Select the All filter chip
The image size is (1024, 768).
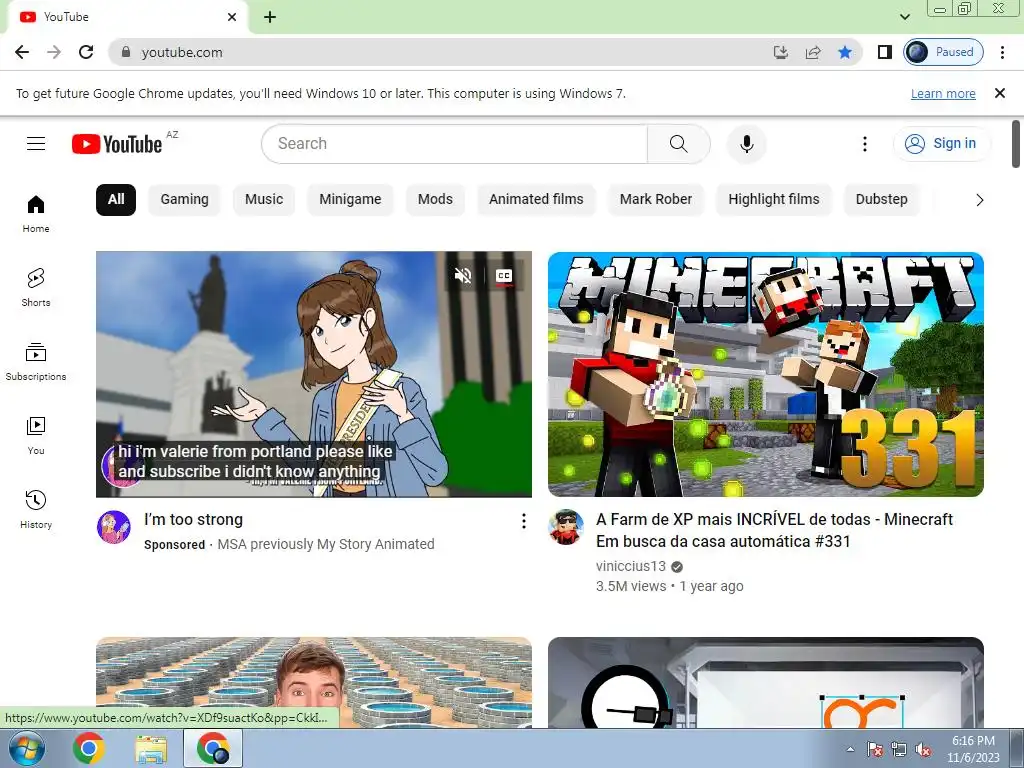(116, 200)
